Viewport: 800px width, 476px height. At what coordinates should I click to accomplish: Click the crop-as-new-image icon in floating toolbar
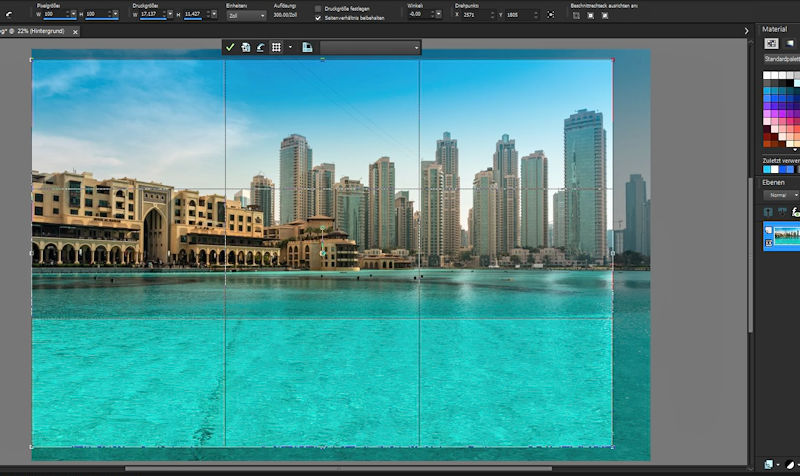[x=245, y=47]
